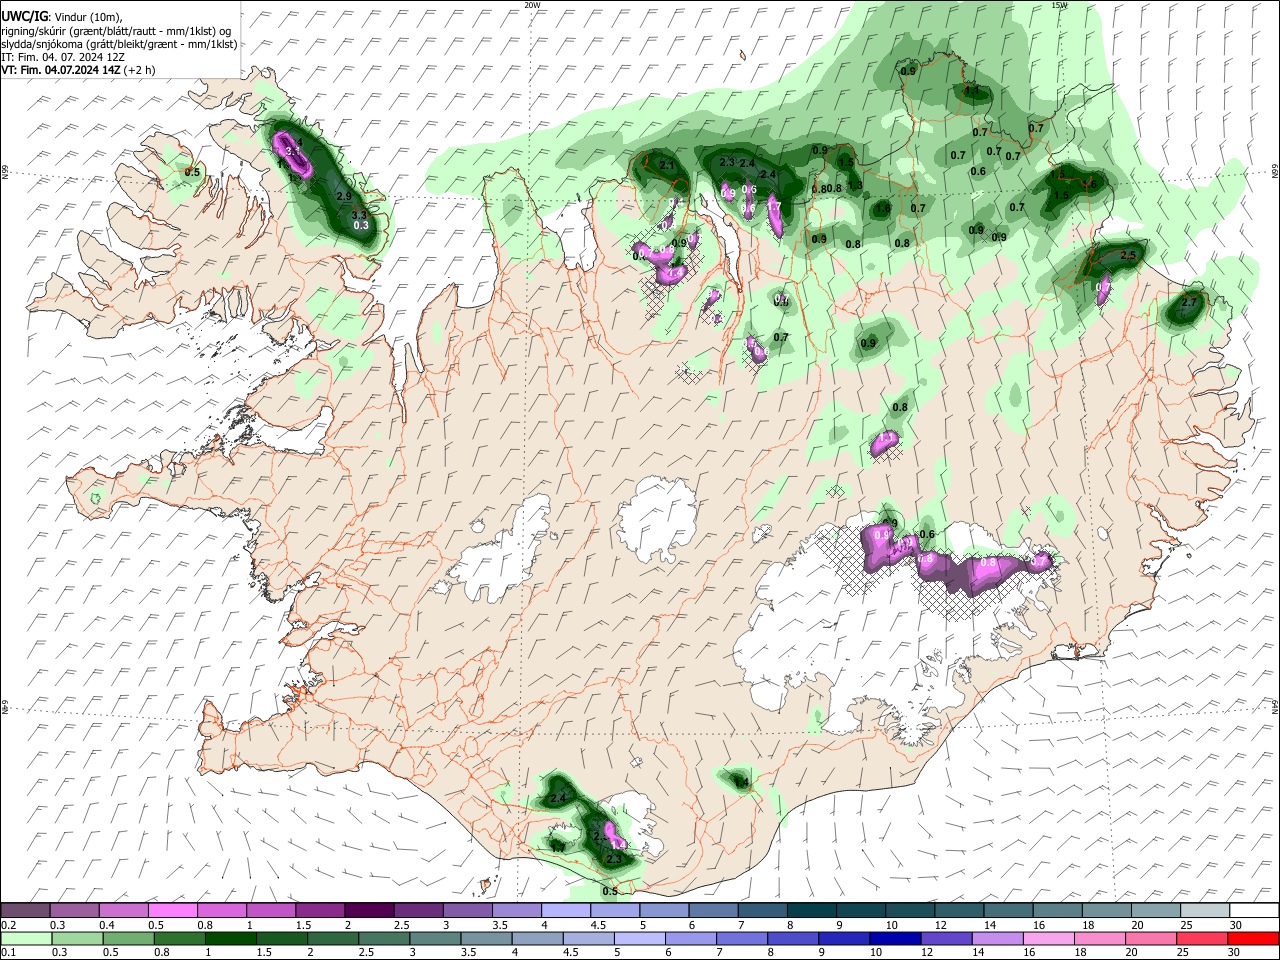Pick the 4.5 swatch in snow scale
The image size is (1280, 960).
point(616,910)
